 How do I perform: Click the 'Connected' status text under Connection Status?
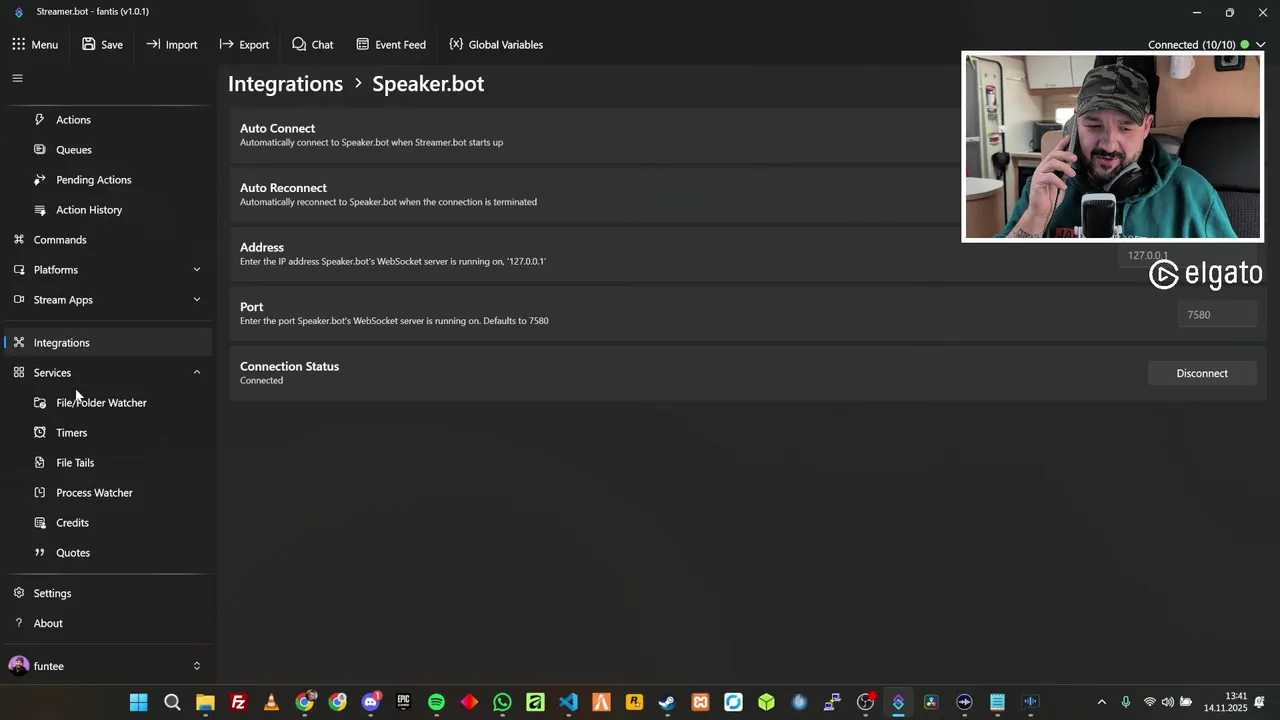pos(261,381)
